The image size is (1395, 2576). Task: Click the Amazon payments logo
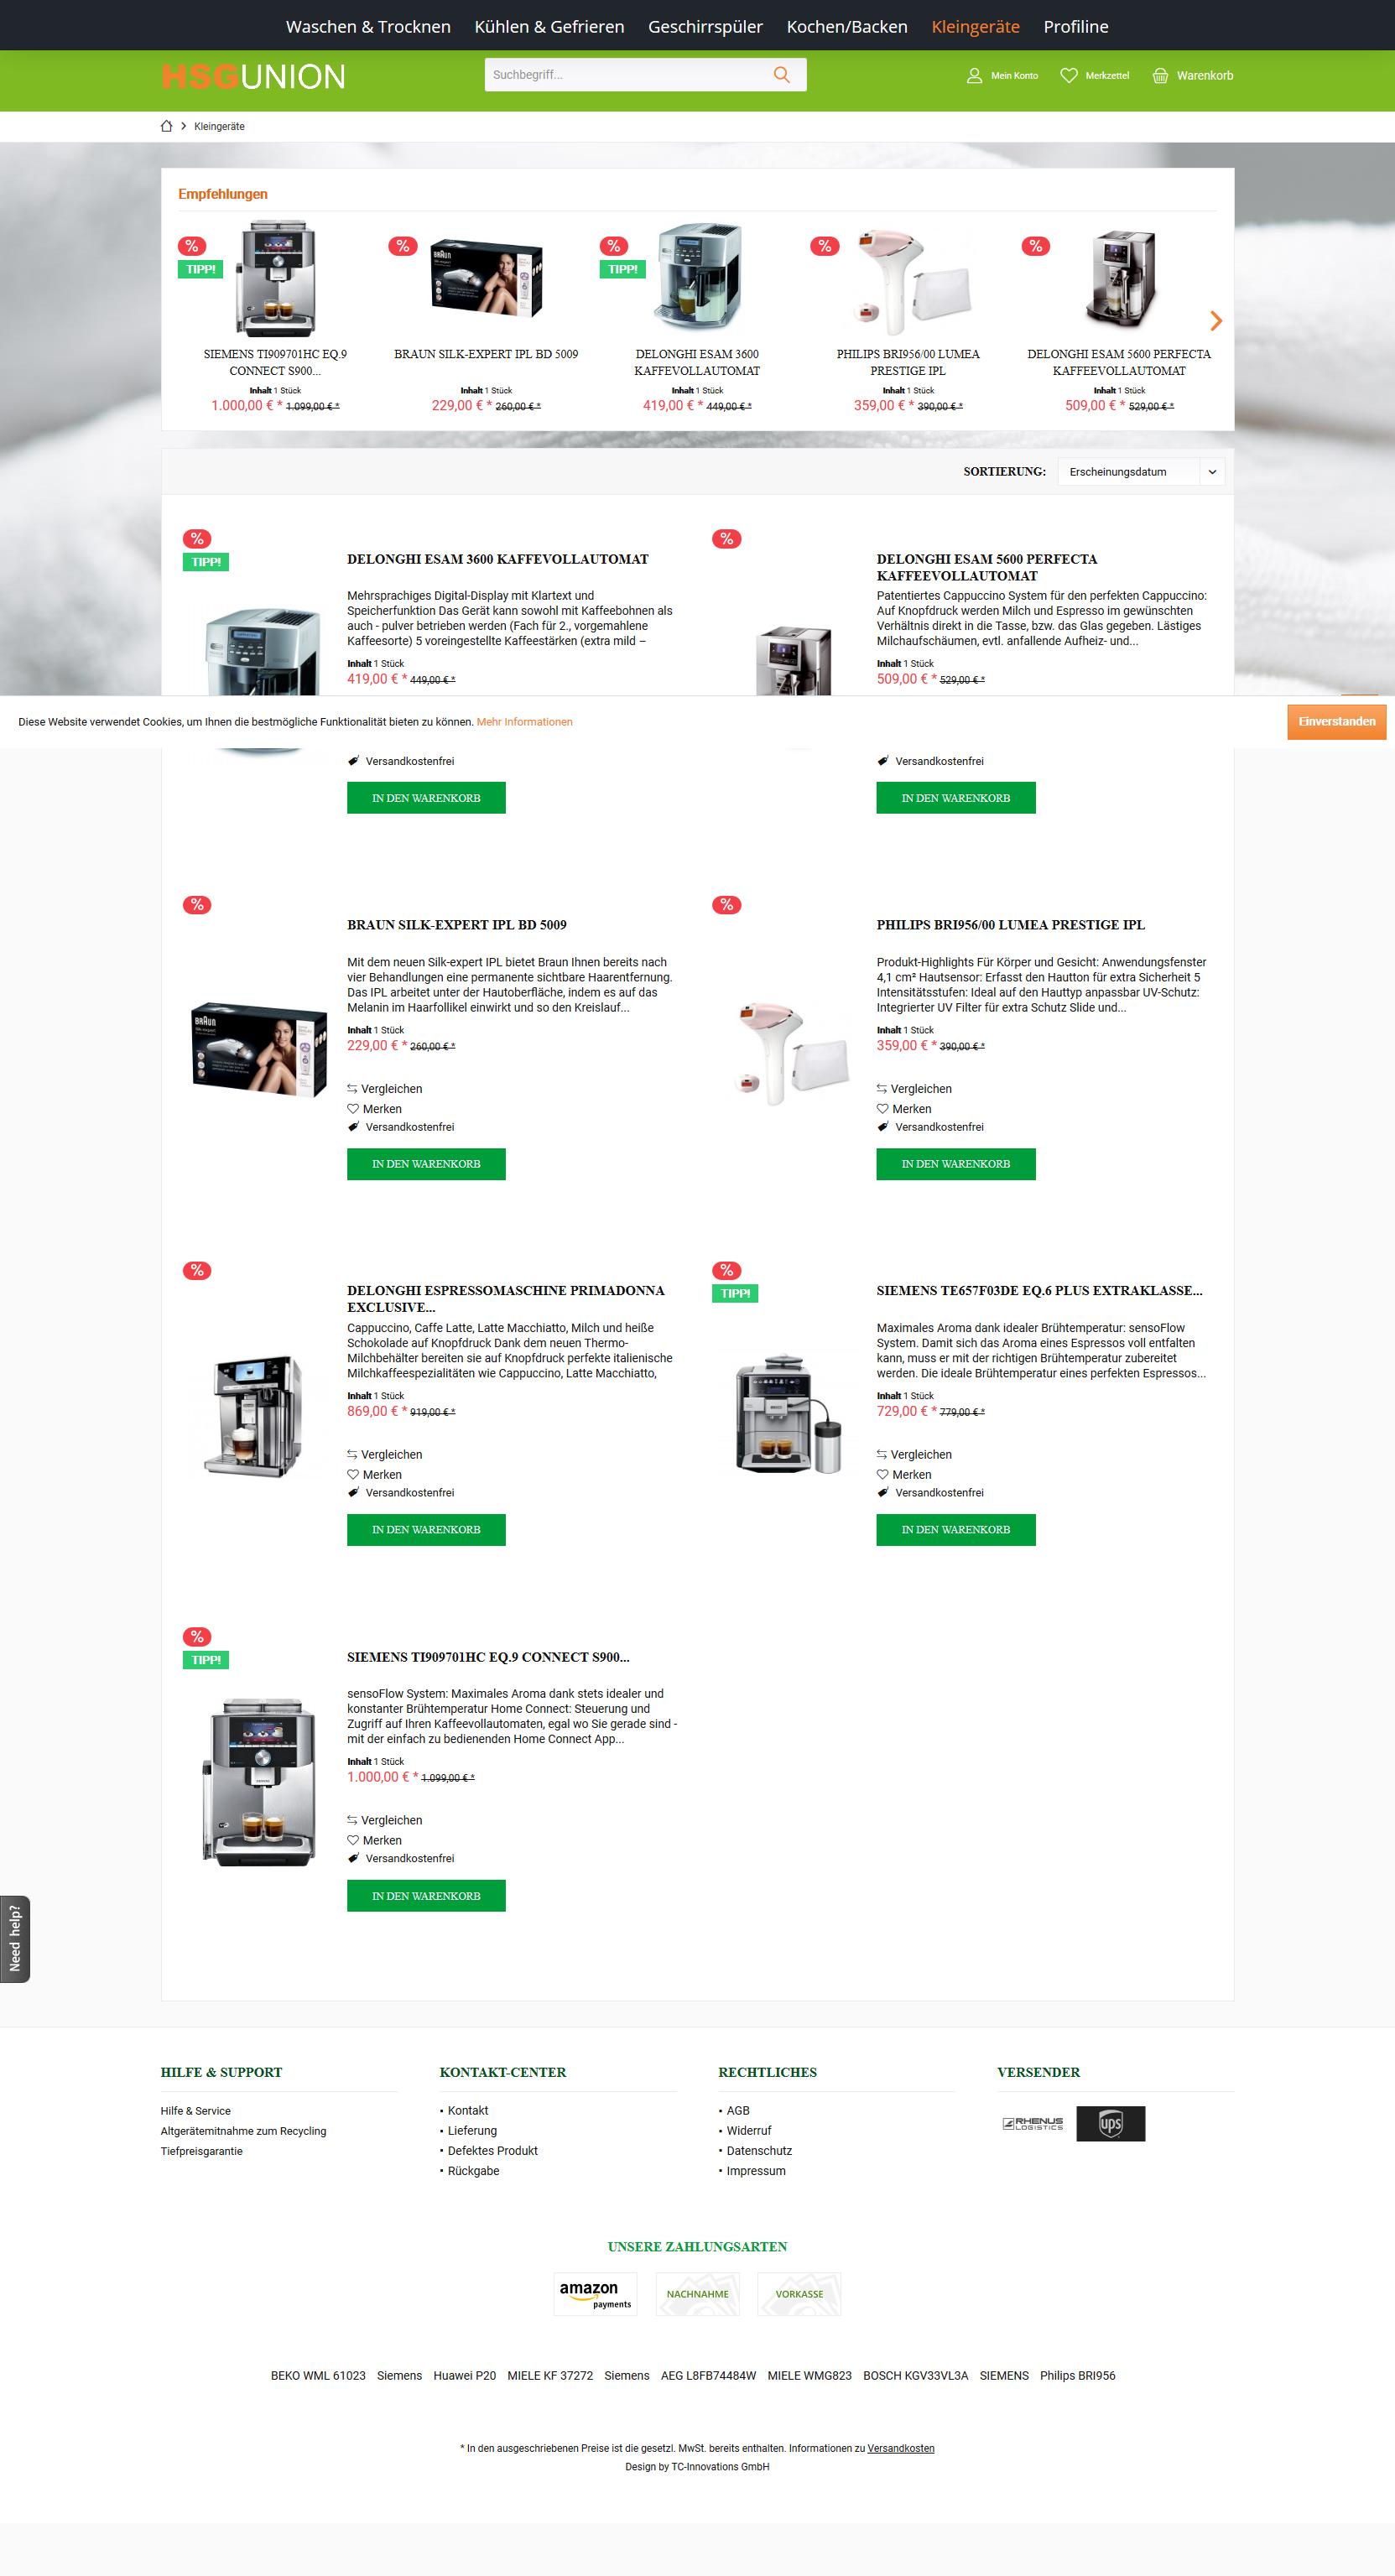595,2294
